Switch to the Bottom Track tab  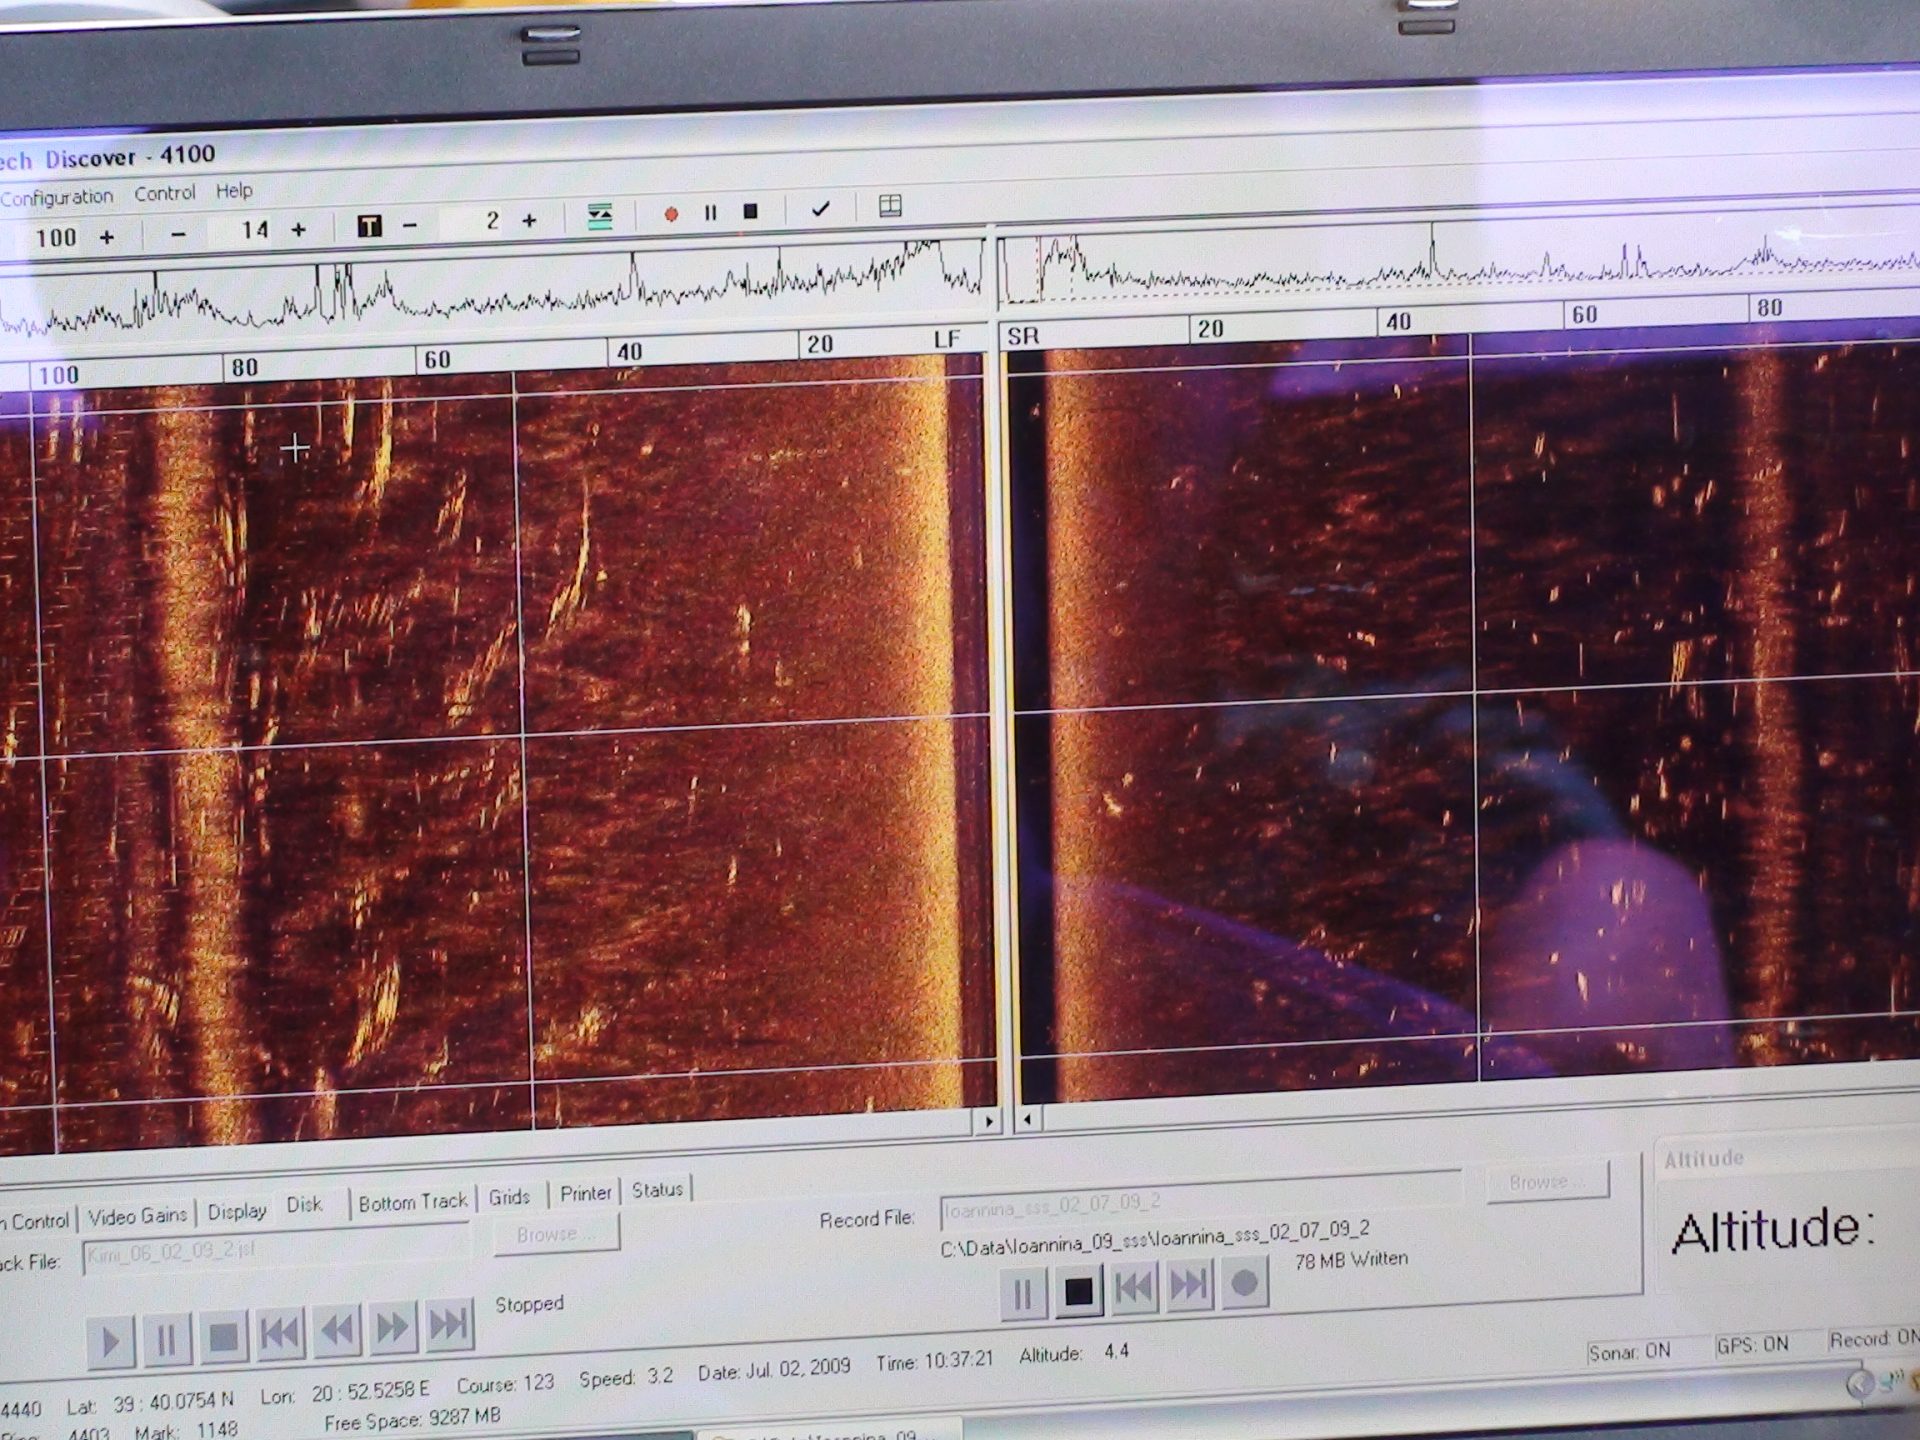tap(412, 1202)
